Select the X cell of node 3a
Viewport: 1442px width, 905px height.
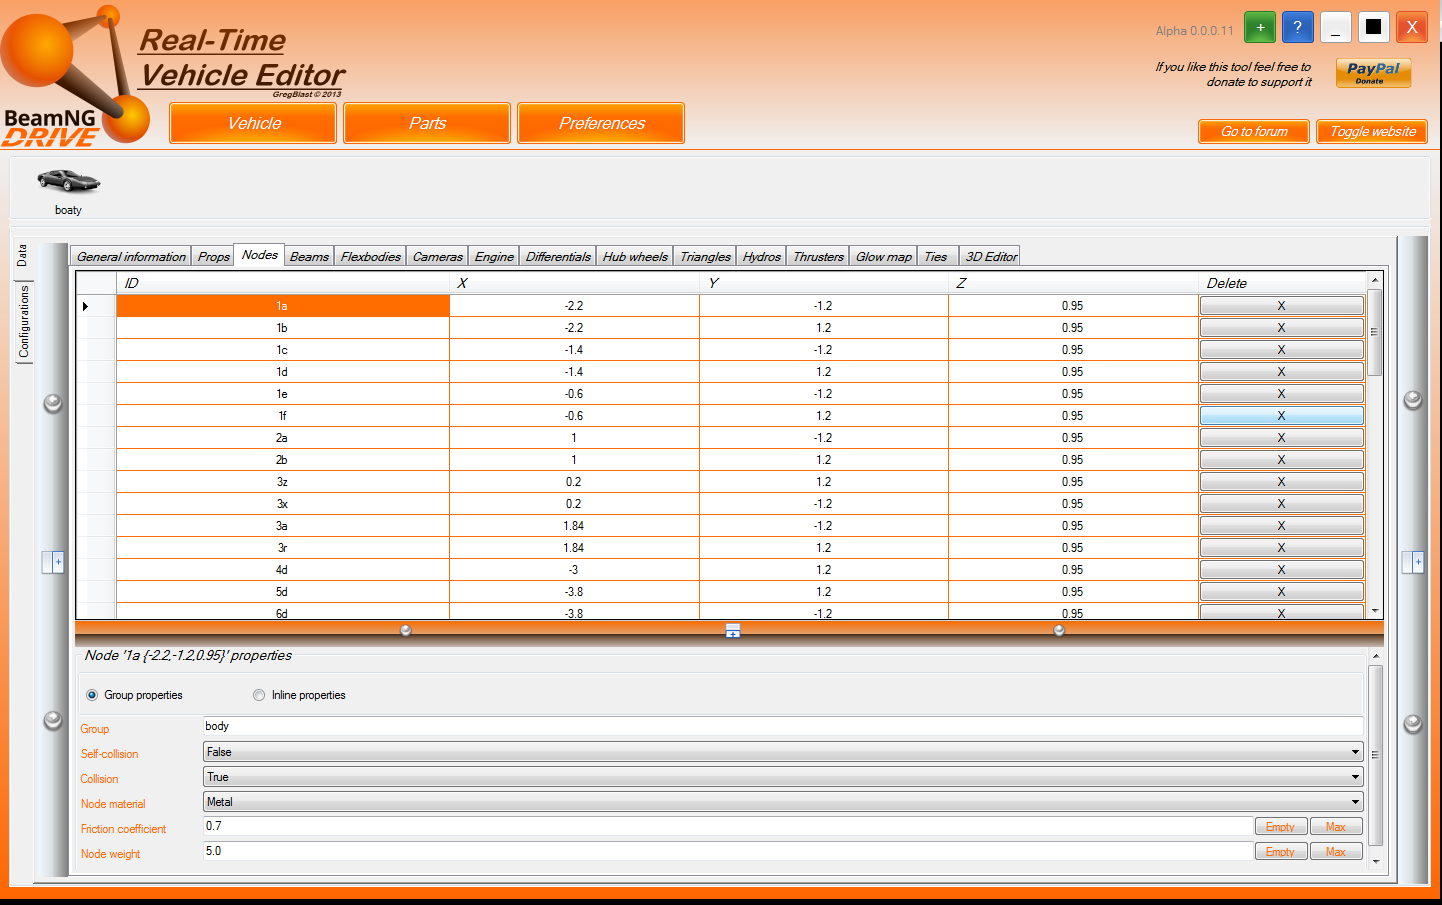pyautogui.click(x=574, y=526)
